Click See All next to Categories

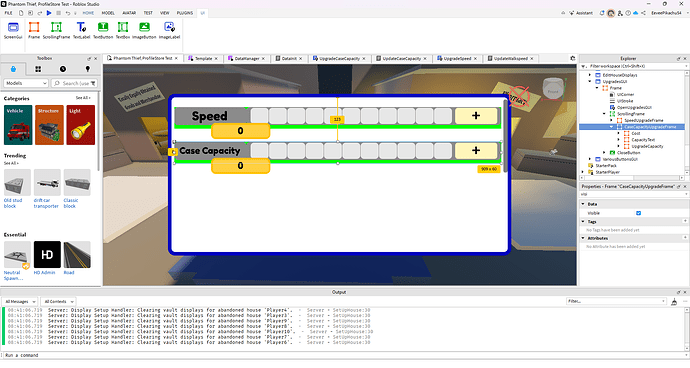(83, 98)
